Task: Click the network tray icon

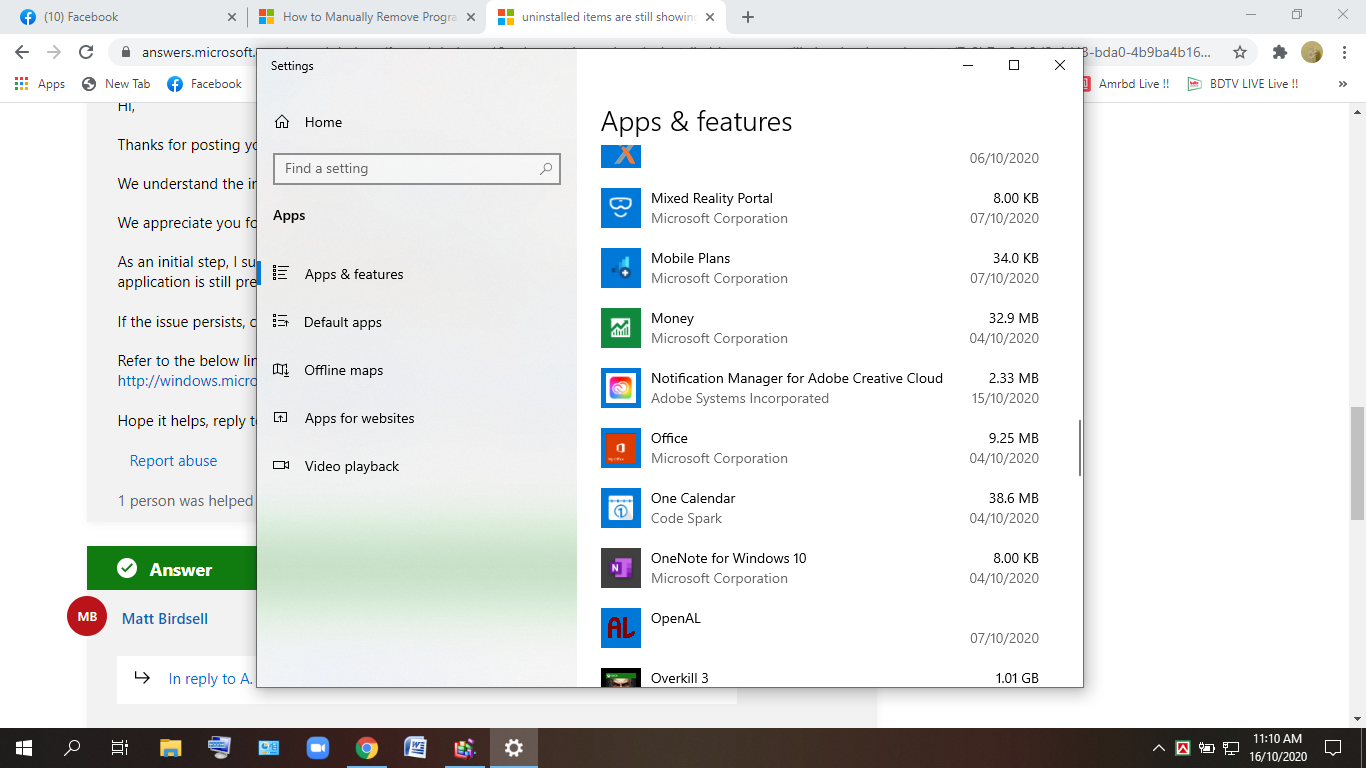Action: point(1231,748)
